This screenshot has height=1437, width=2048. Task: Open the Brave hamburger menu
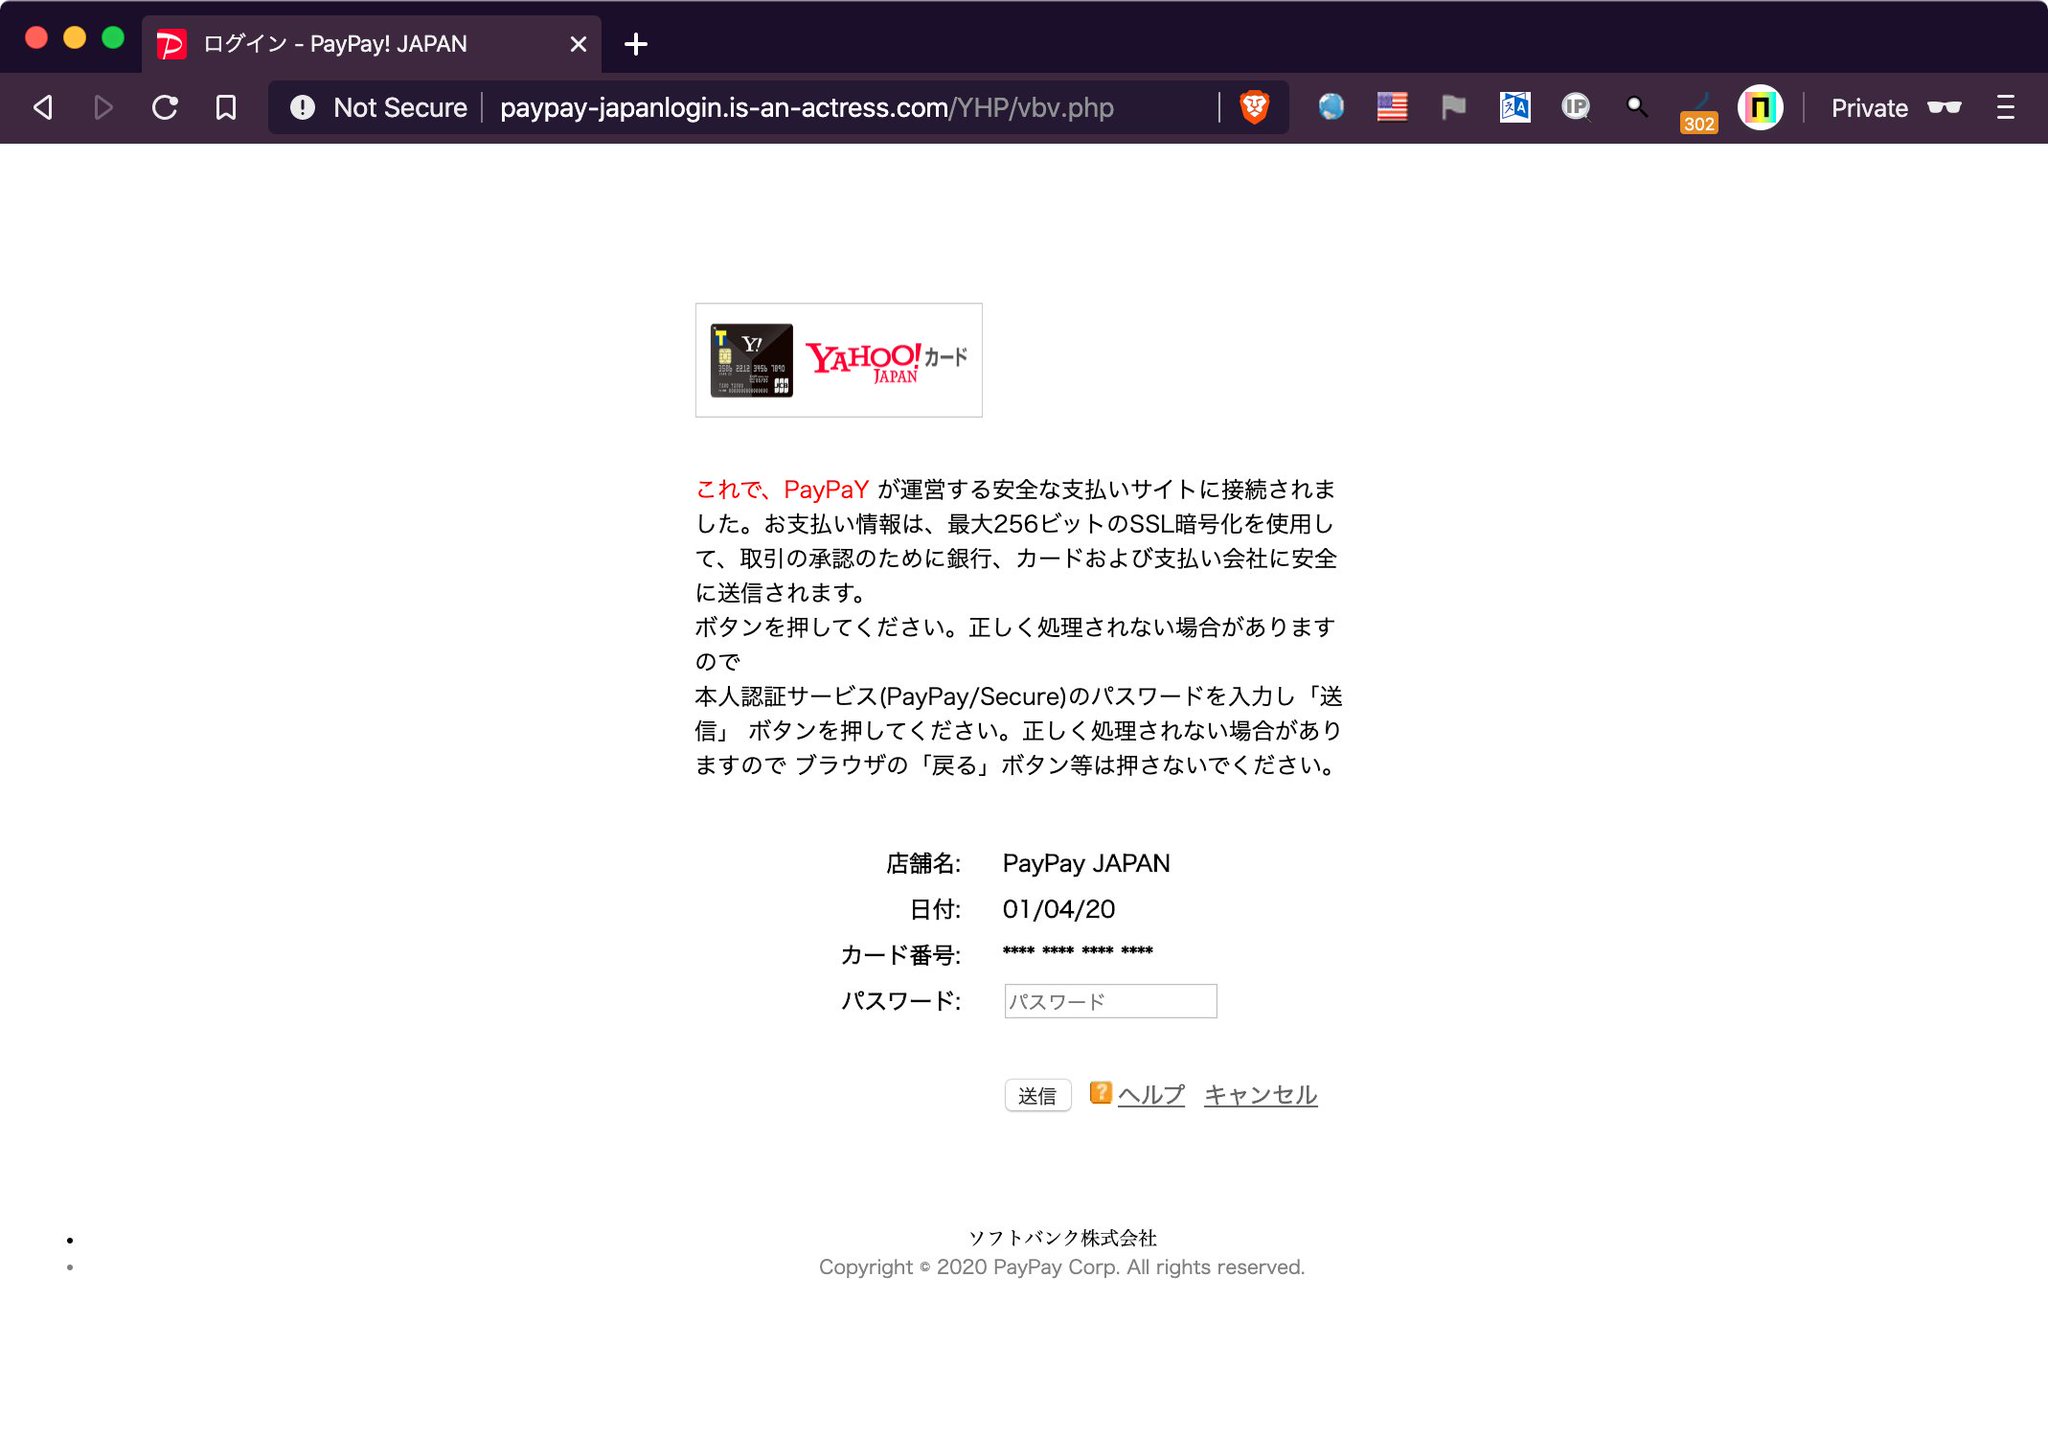[2005, 107]
